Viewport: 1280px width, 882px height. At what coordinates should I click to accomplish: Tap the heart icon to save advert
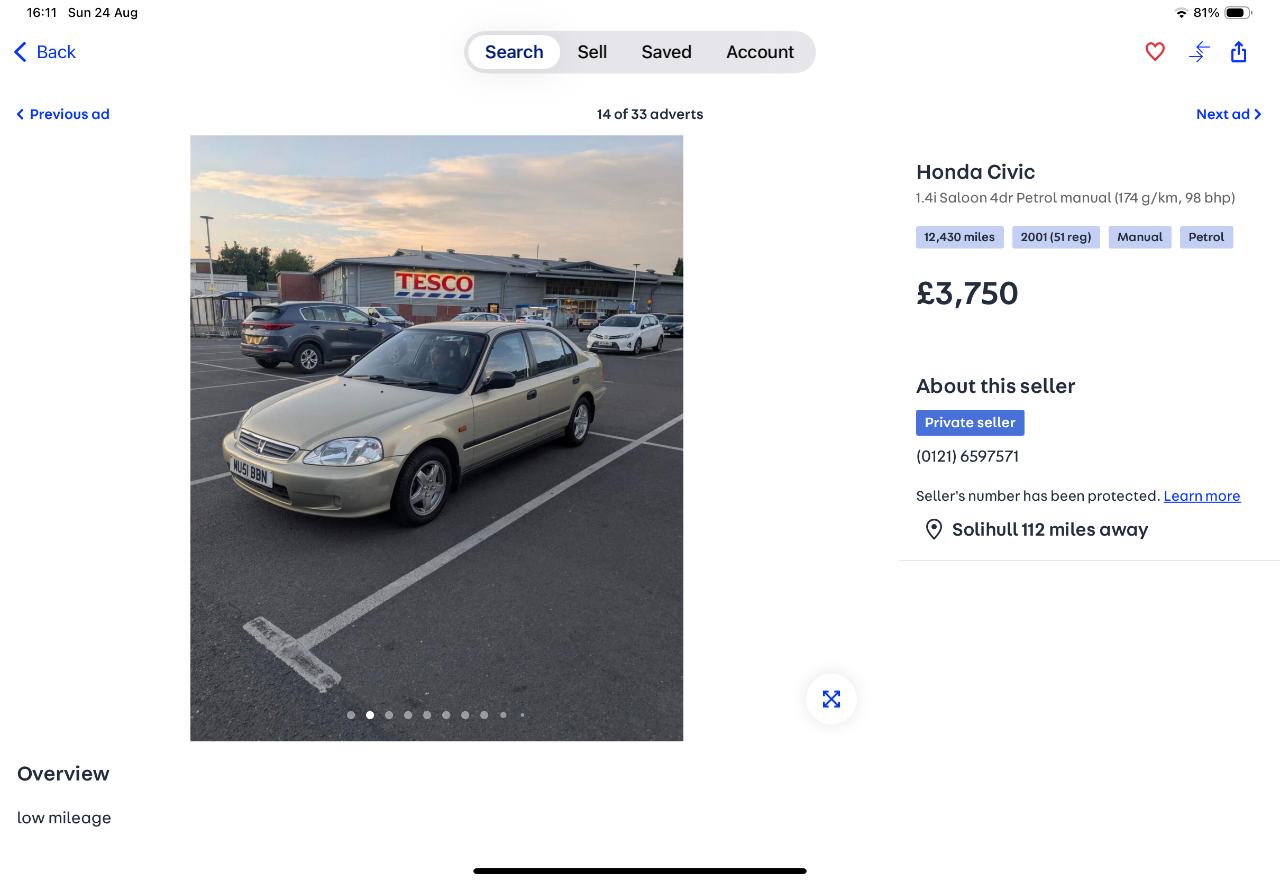[1155, 52]
